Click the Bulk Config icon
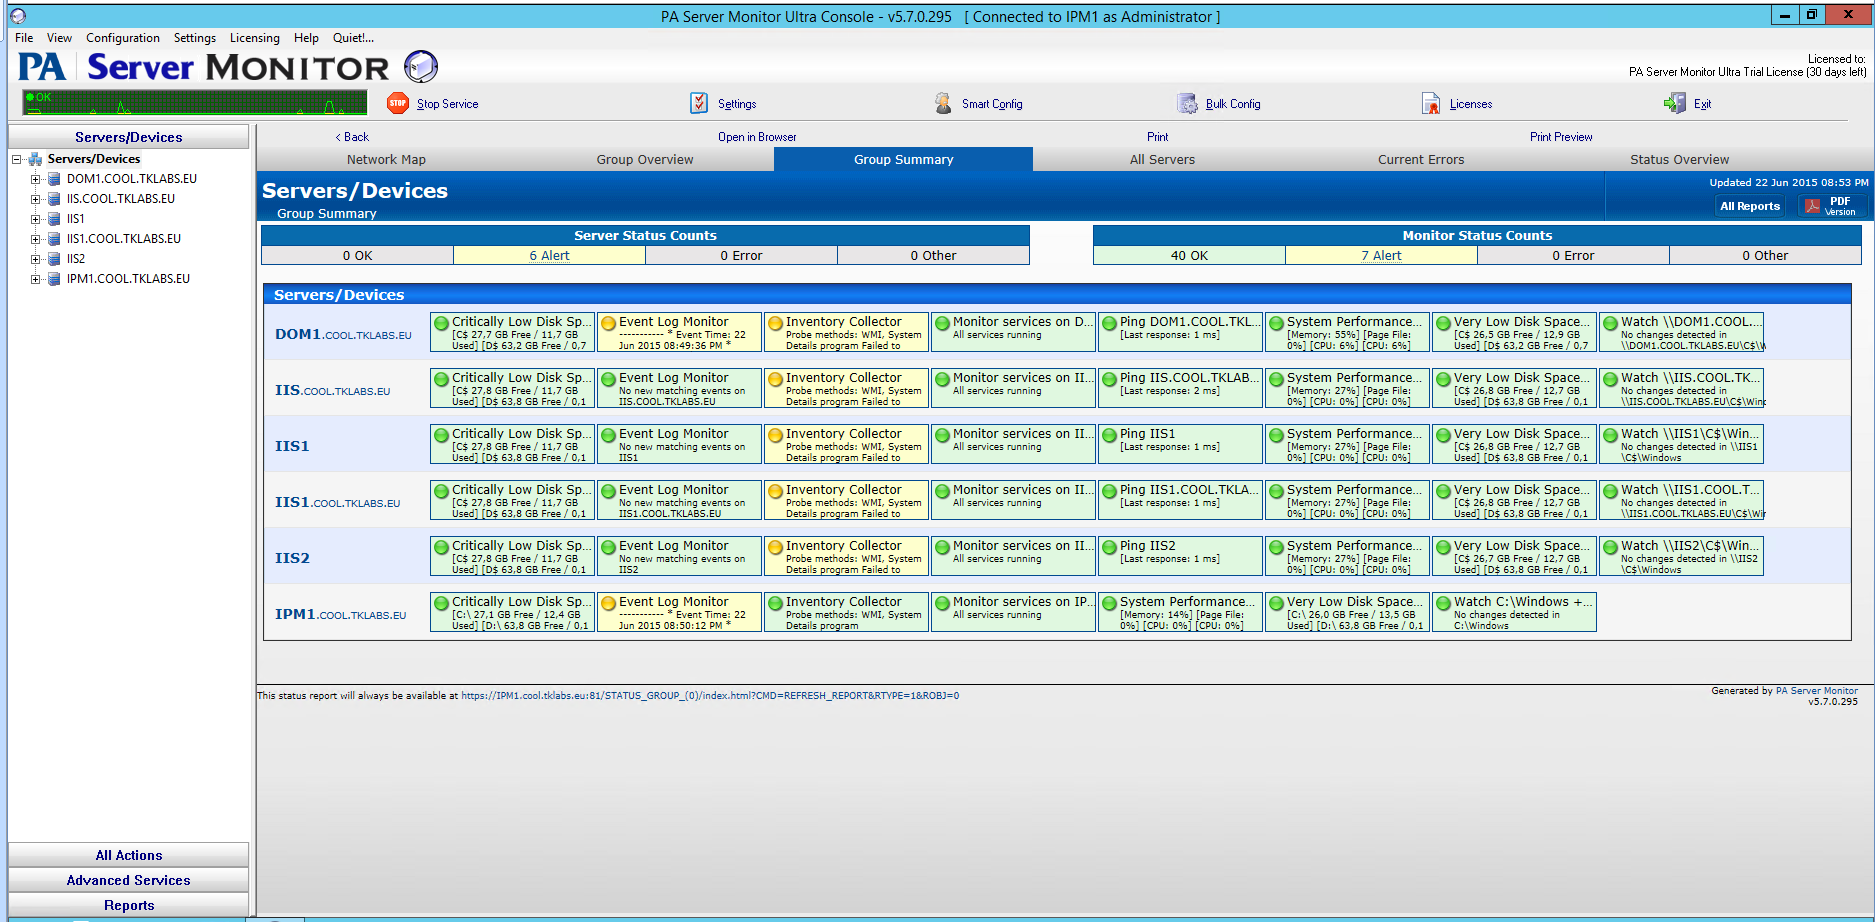 (1187, 103)
